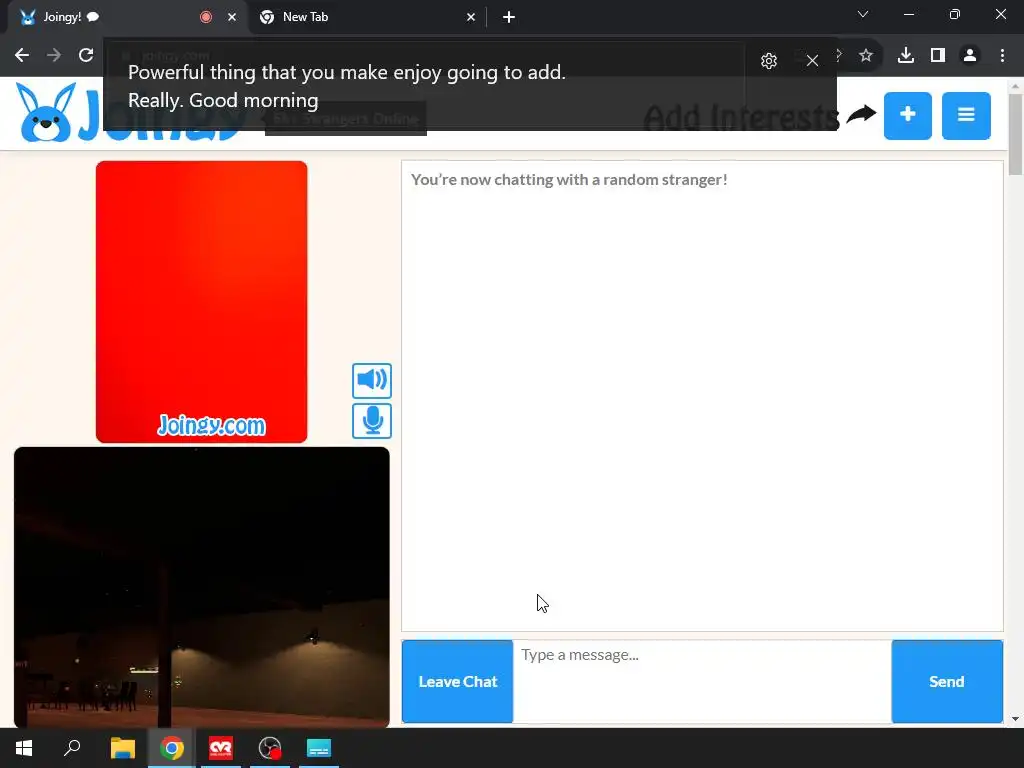The width and height of the screenshot is (1024, 768).
Task: Open the on-screen keyboard taskbar app
Action: tap(319, 748)
